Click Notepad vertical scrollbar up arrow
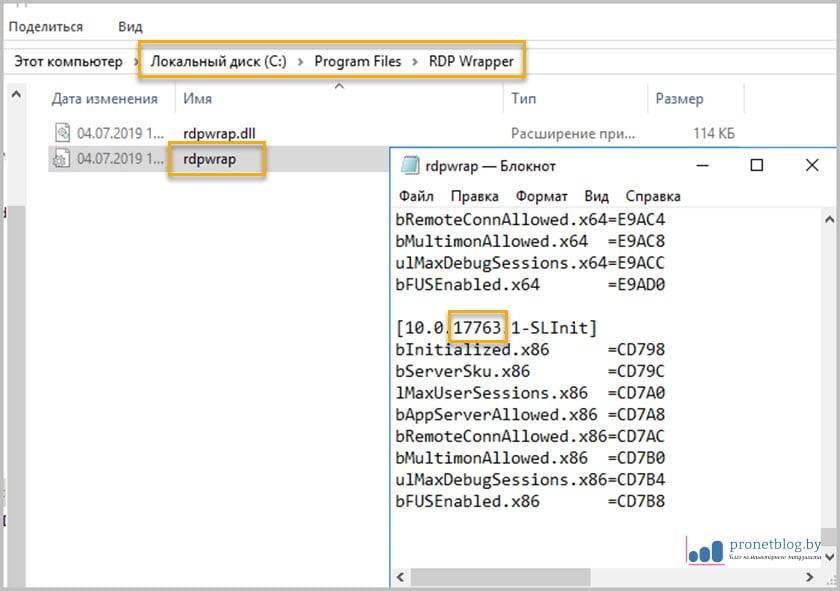The height and width of the screenshot is (591, 840). (829, 219)
